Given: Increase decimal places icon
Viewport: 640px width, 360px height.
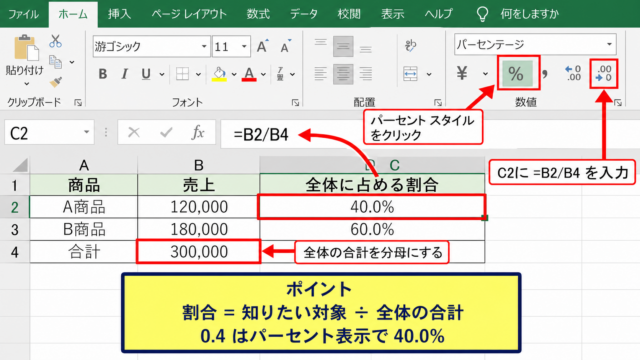Looking at the screenshot, I should click(x=573, y=73).
